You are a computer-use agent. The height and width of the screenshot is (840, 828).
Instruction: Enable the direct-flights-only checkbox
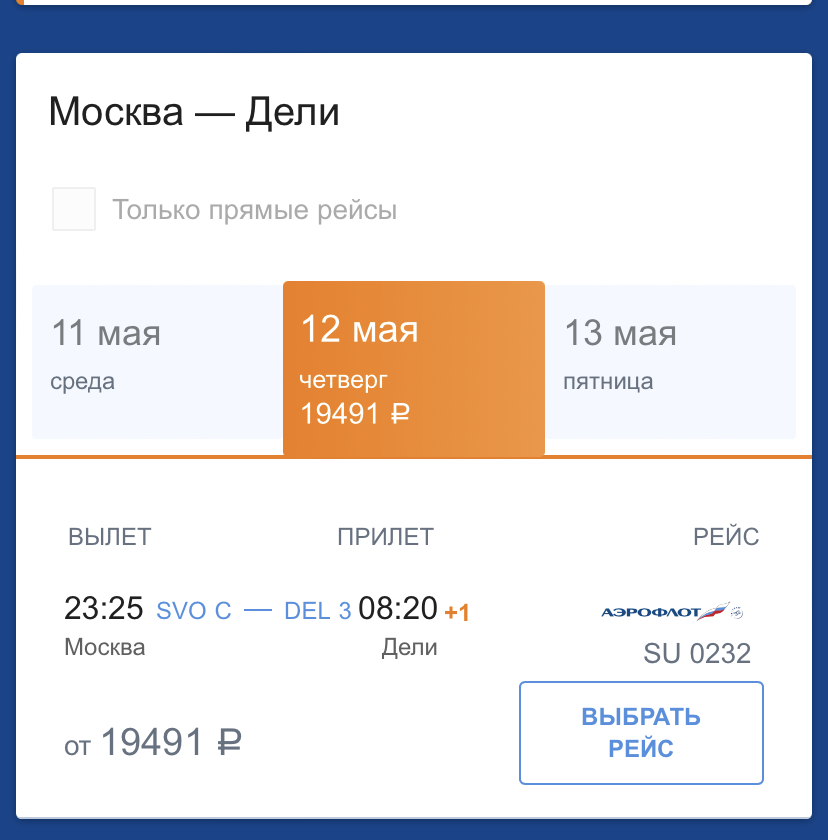coord(74,209)
